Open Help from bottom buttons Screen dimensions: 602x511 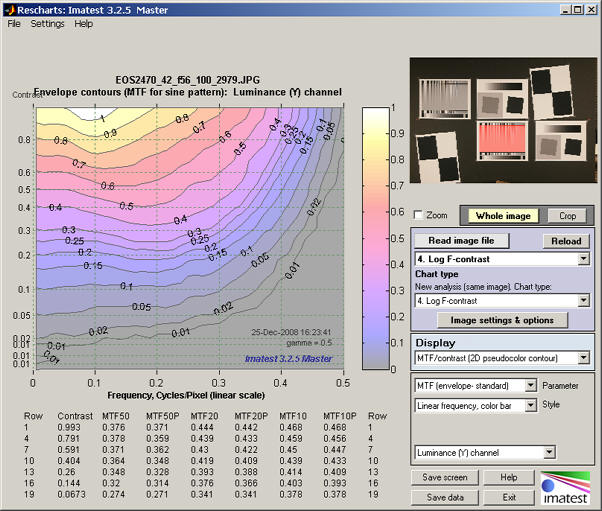pos(508,477)
